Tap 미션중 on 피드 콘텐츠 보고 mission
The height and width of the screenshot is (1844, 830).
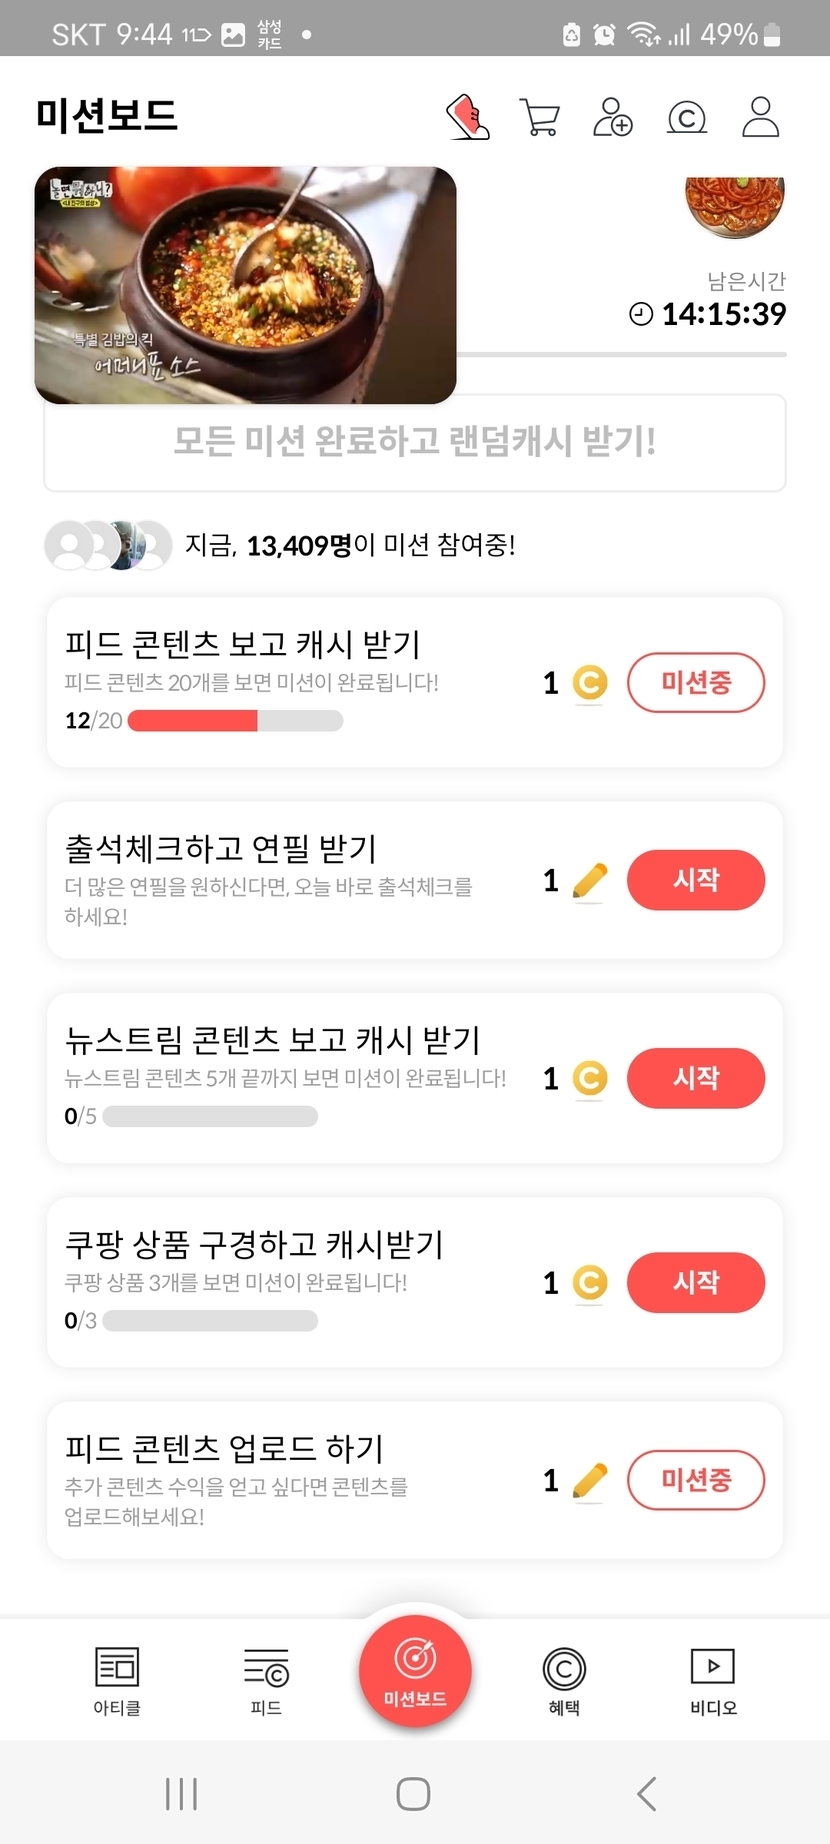(x=696, y=683)
